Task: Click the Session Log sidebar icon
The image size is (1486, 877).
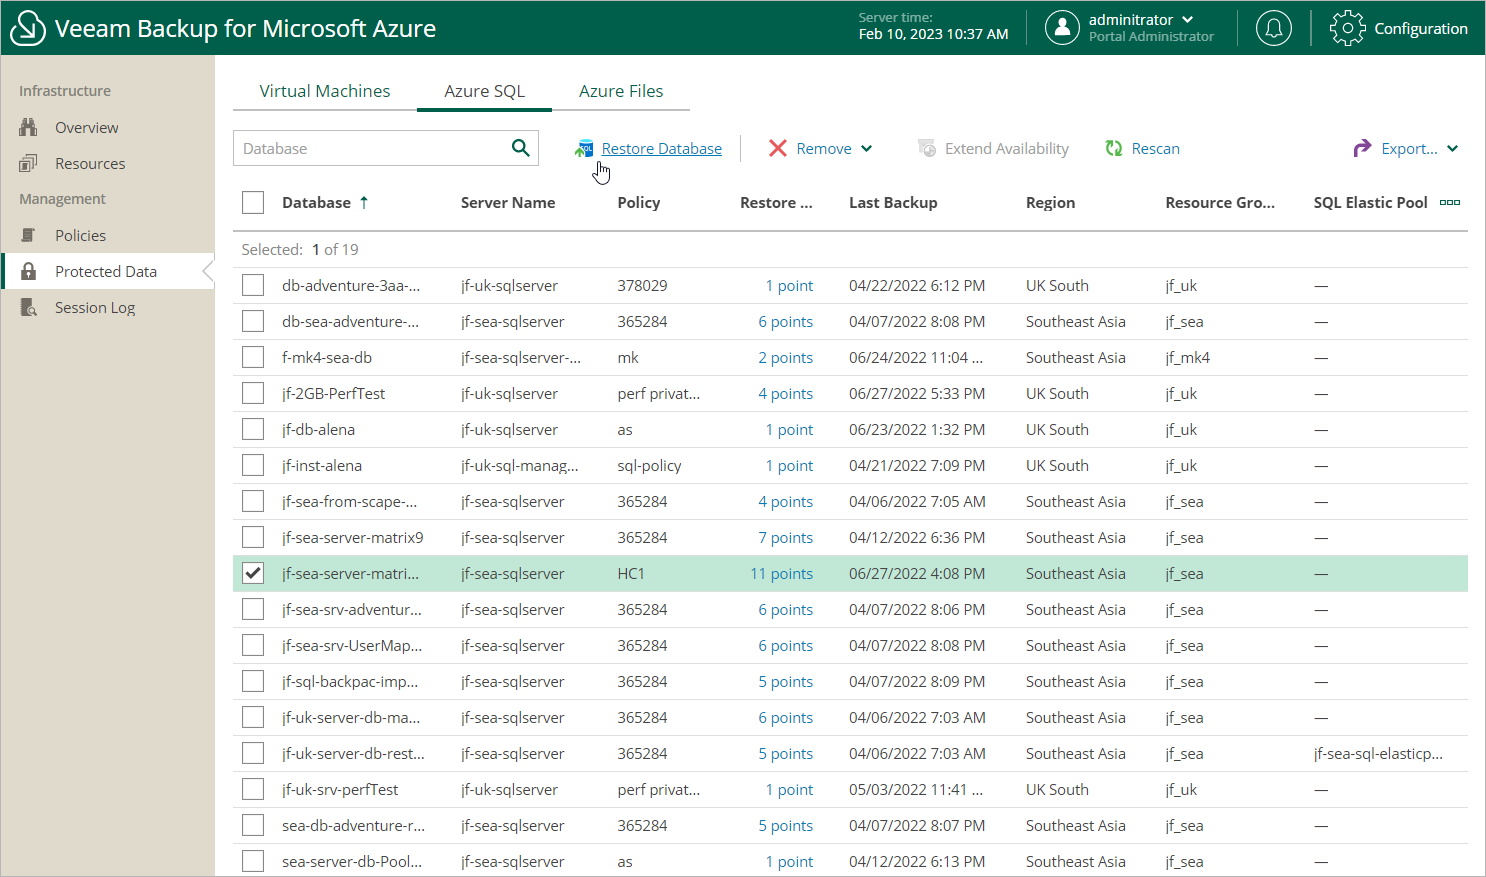Action: (x=29, y=308)
